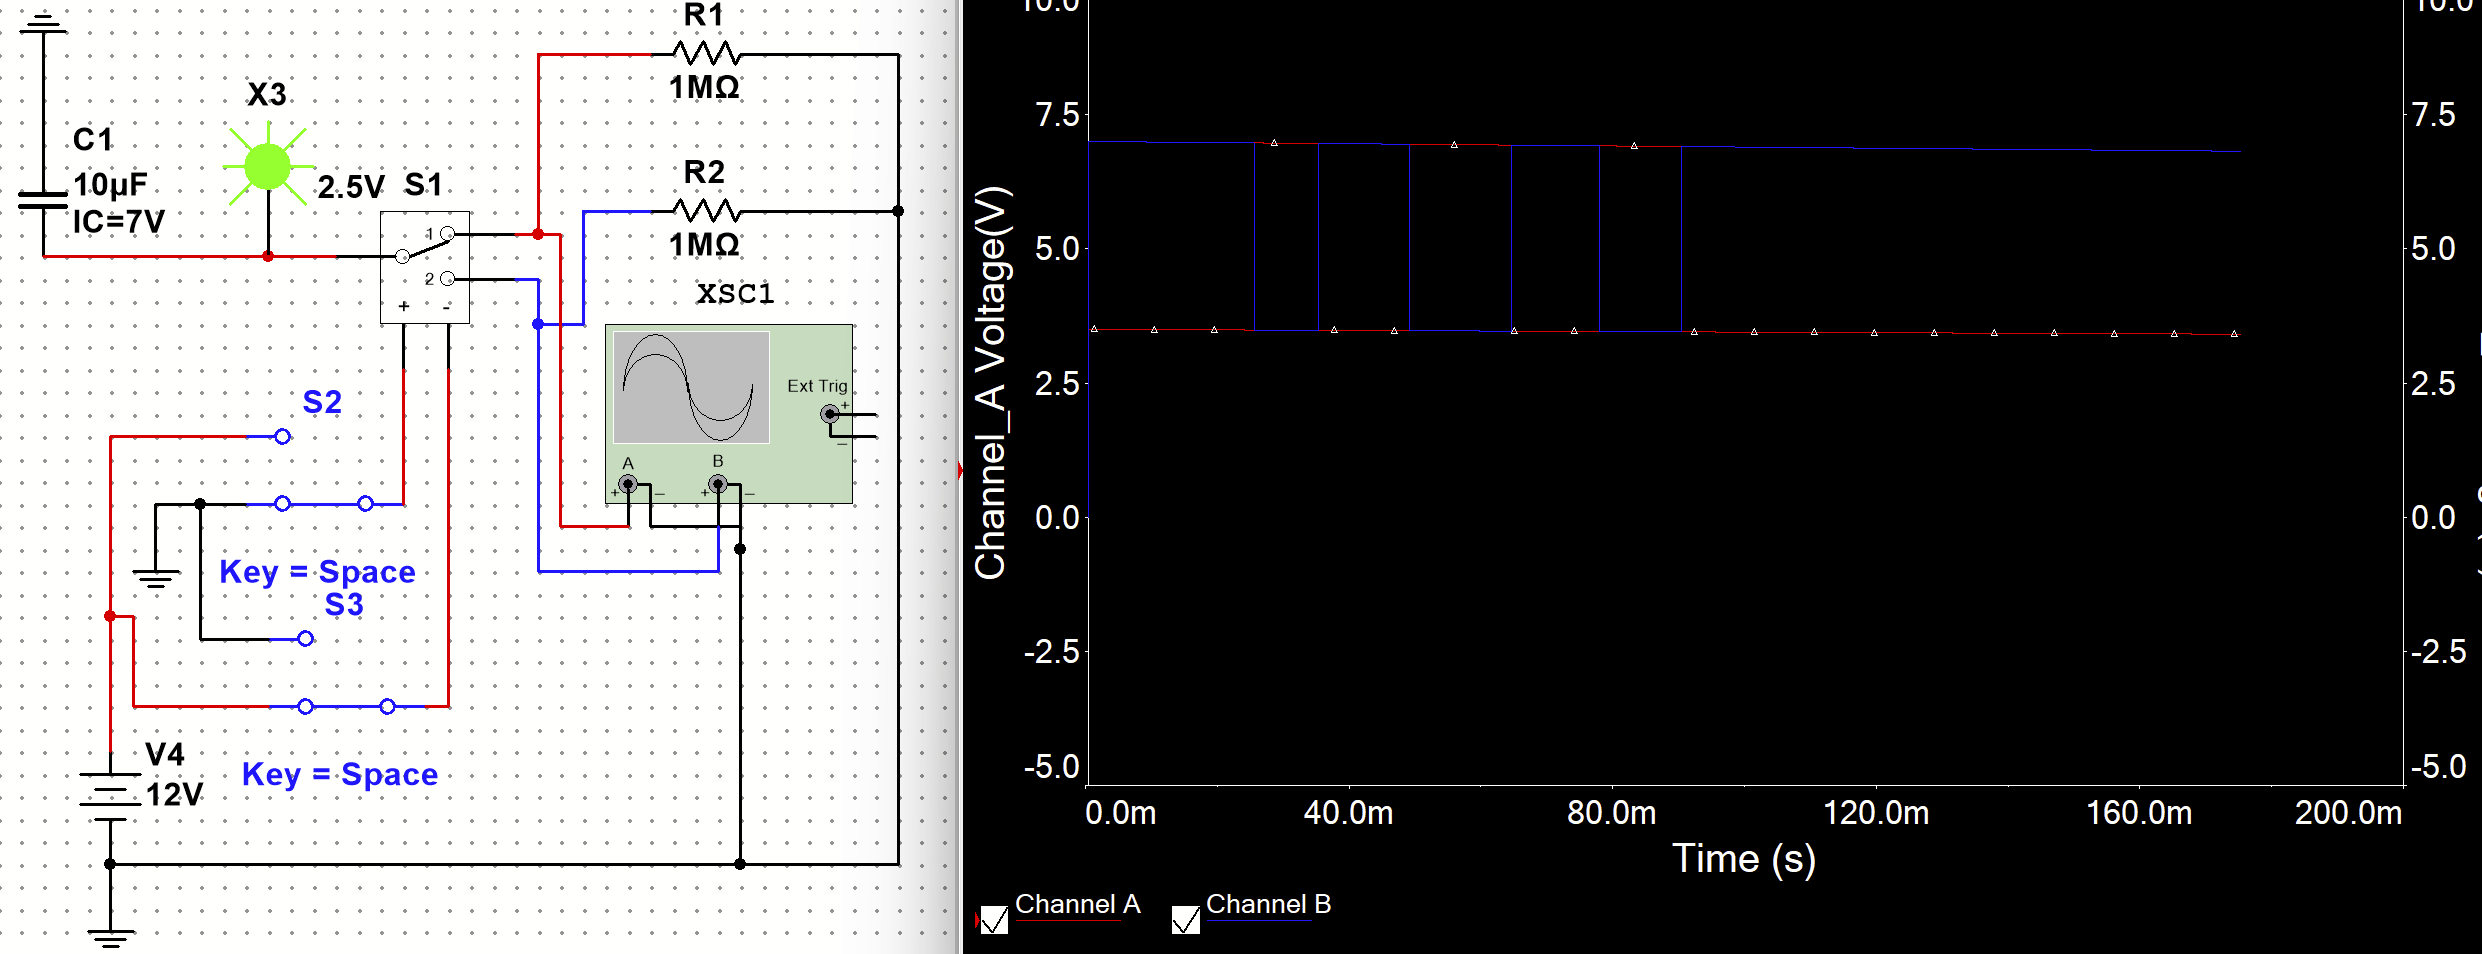Viewport: 2482px width, 954px height.
Task: Click the 10µF capacitor value label
Action: [x=110, y=184]
